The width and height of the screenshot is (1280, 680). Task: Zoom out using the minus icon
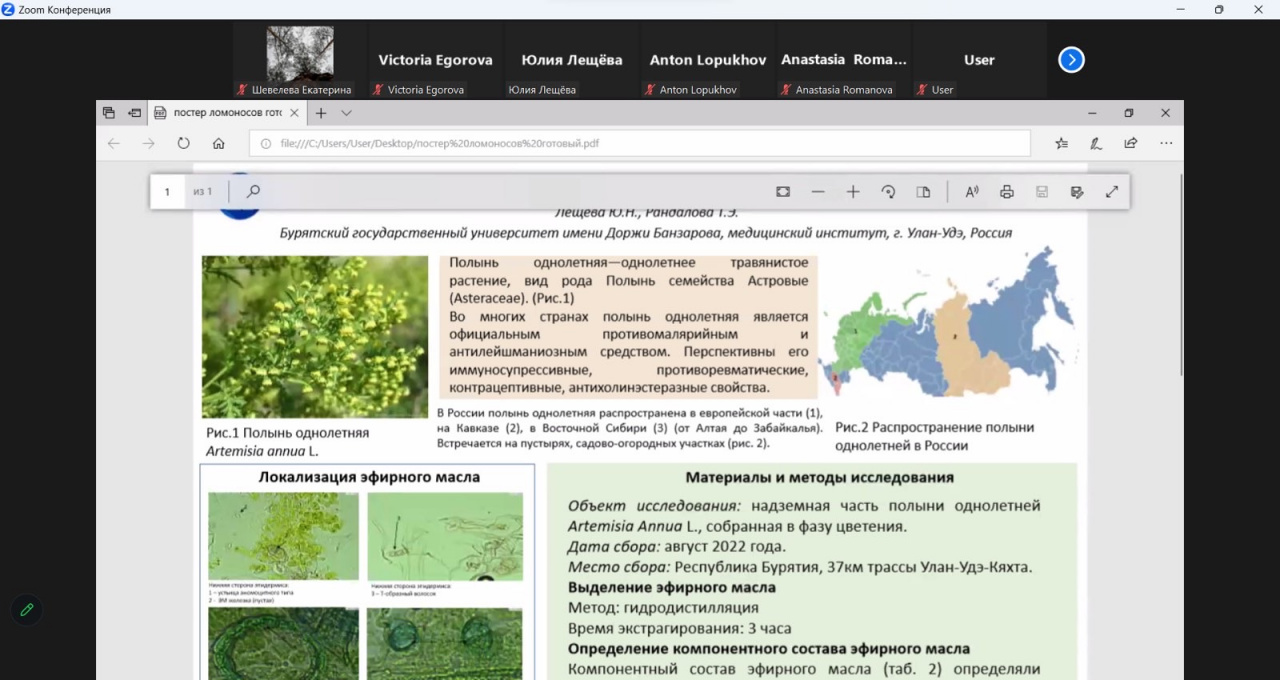coord(818,192)
